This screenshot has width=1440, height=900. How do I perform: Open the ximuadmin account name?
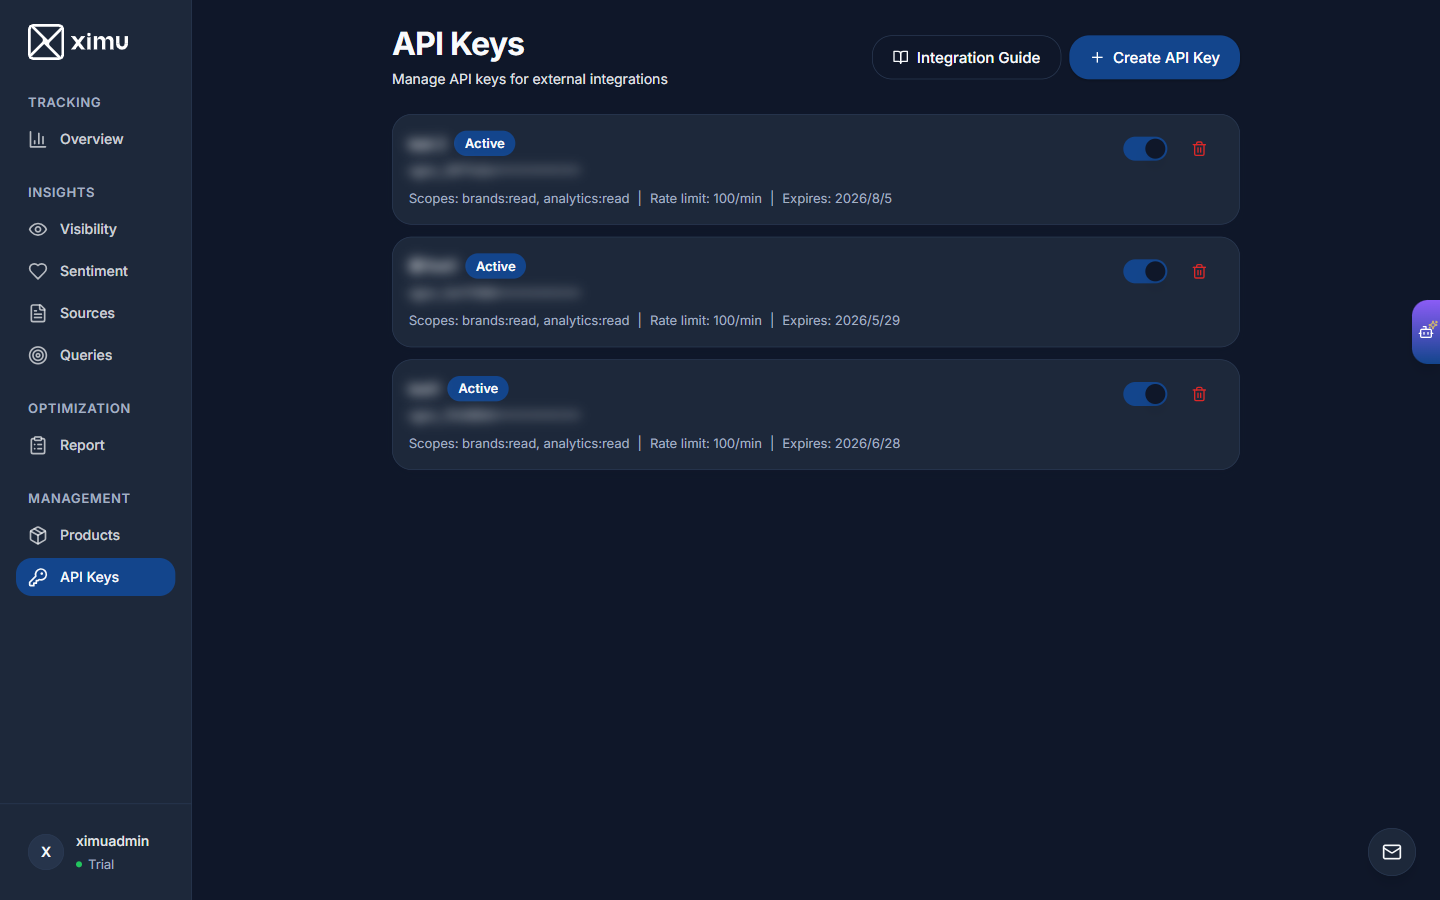[112, 841]
